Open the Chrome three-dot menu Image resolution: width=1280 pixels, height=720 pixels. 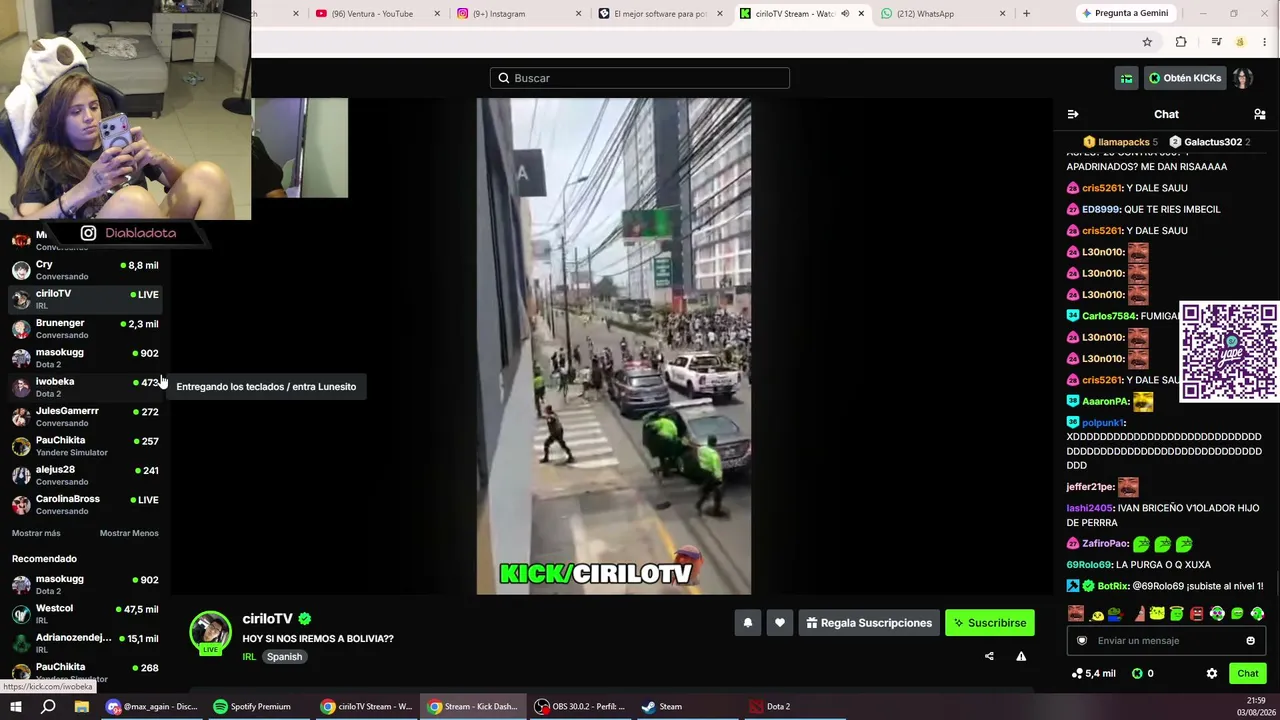(x=1265, y=42)
